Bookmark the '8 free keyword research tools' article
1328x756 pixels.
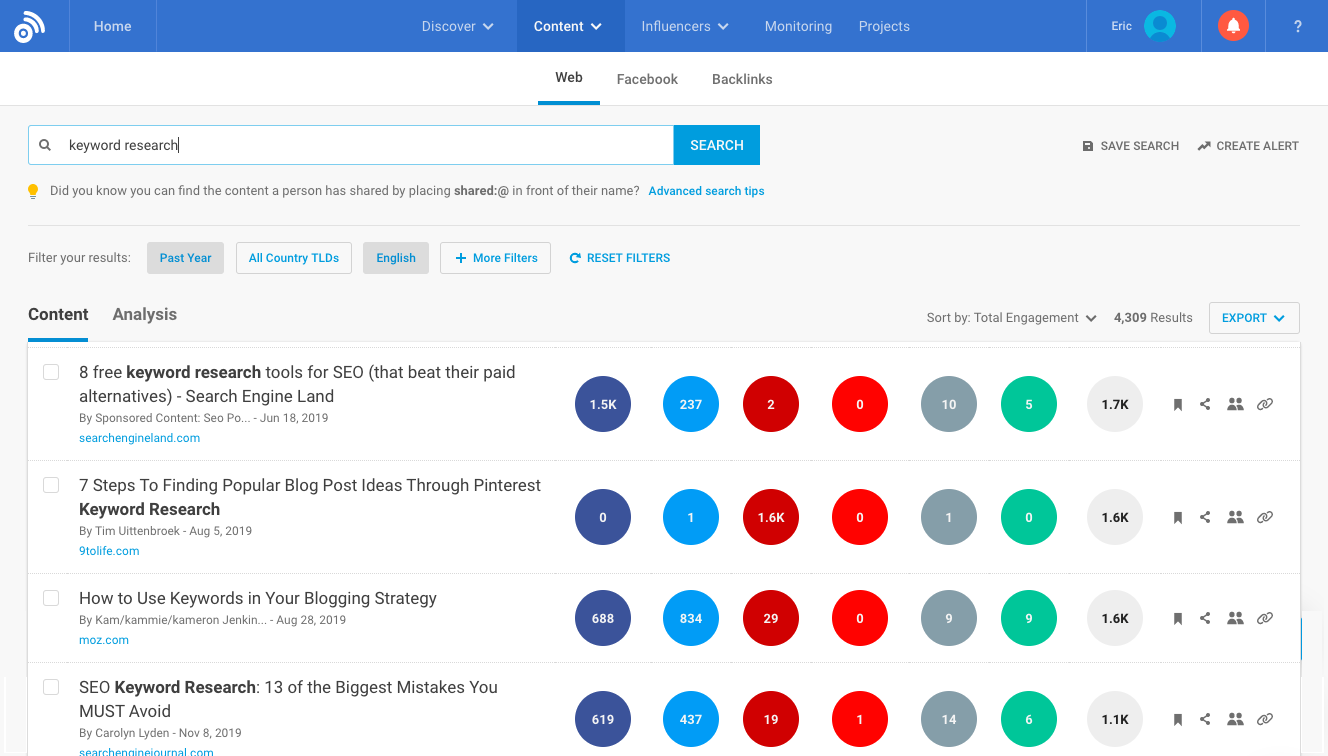1178,405
